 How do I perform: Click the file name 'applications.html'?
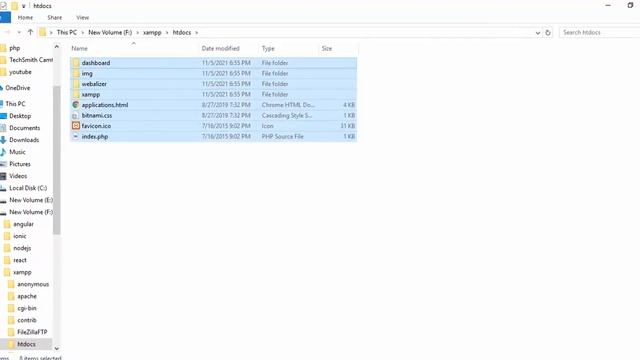click(105, 105)
